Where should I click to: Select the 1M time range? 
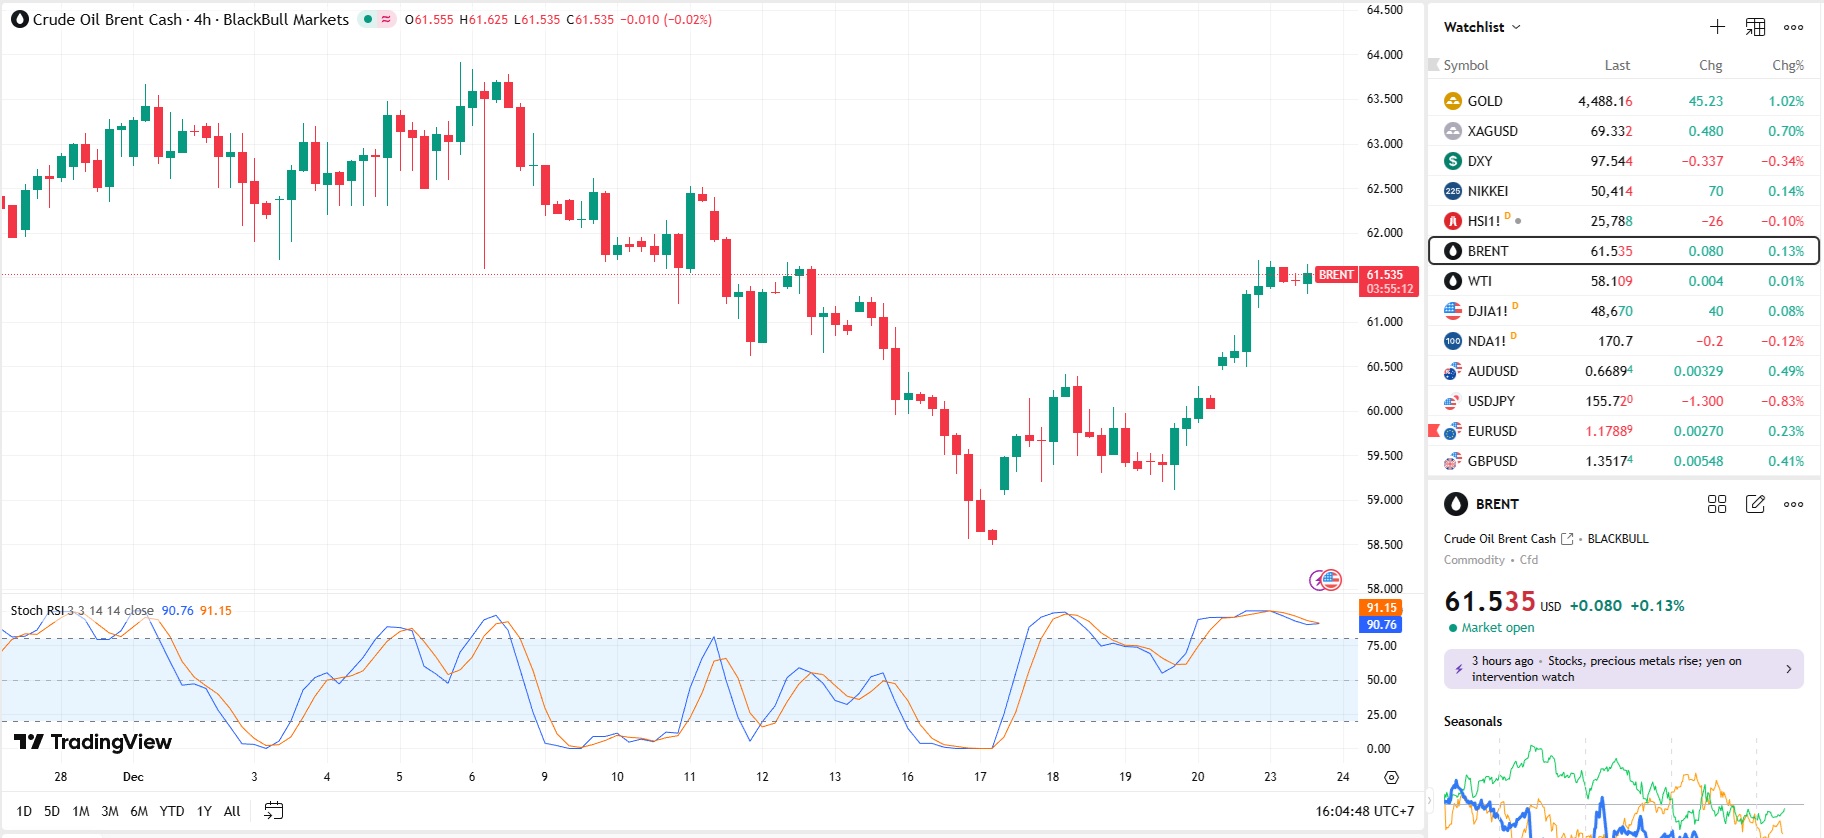point(81,811)
